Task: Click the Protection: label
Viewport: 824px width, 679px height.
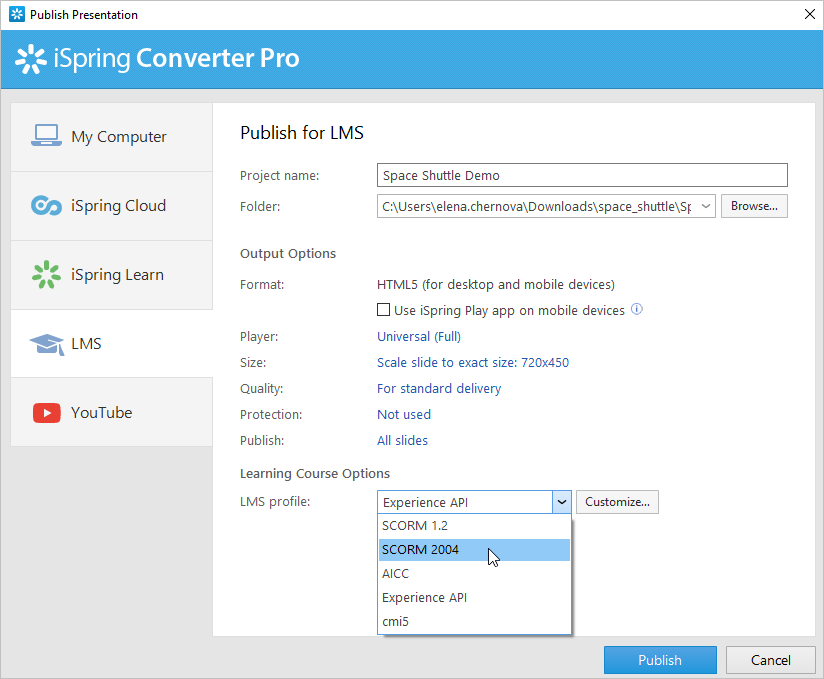Action: (271, 415)
